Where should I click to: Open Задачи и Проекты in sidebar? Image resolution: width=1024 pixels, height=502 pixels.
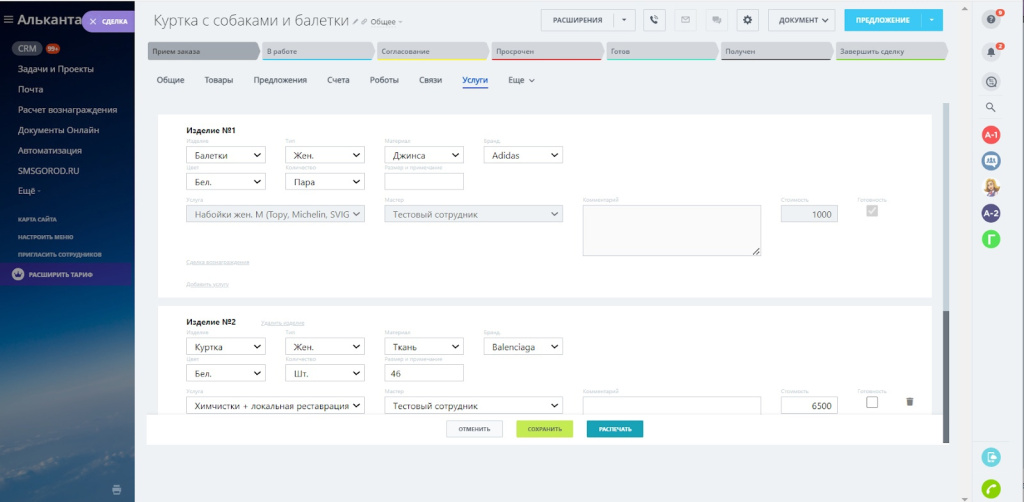point(56,69)
